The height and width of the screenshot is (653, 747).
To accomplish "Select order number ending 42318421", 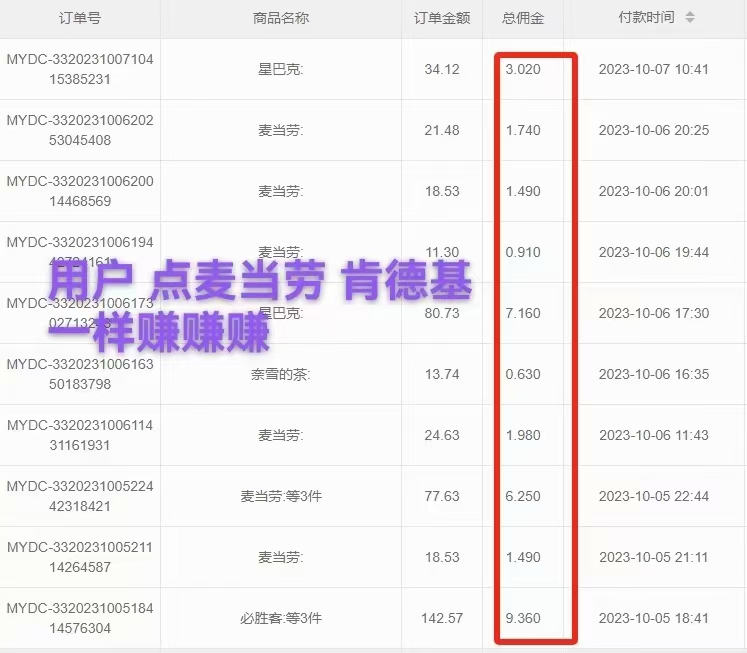I will point(80,496).
